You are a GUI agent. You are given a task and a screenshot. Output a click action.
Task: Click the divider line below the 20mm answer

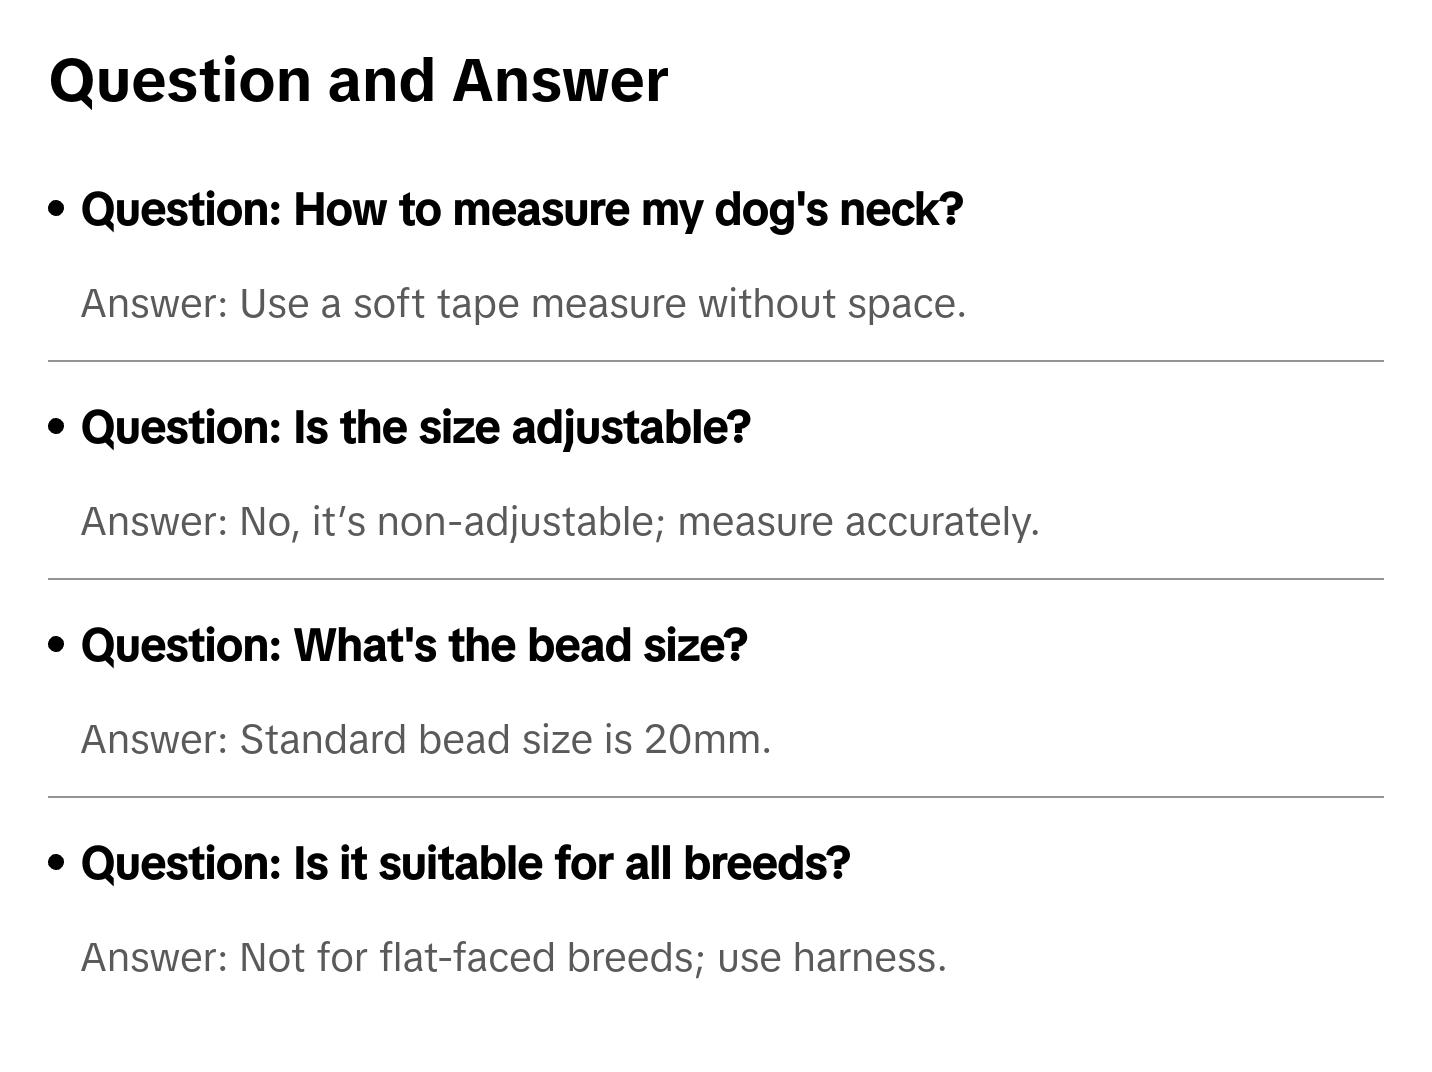point(716,797)
